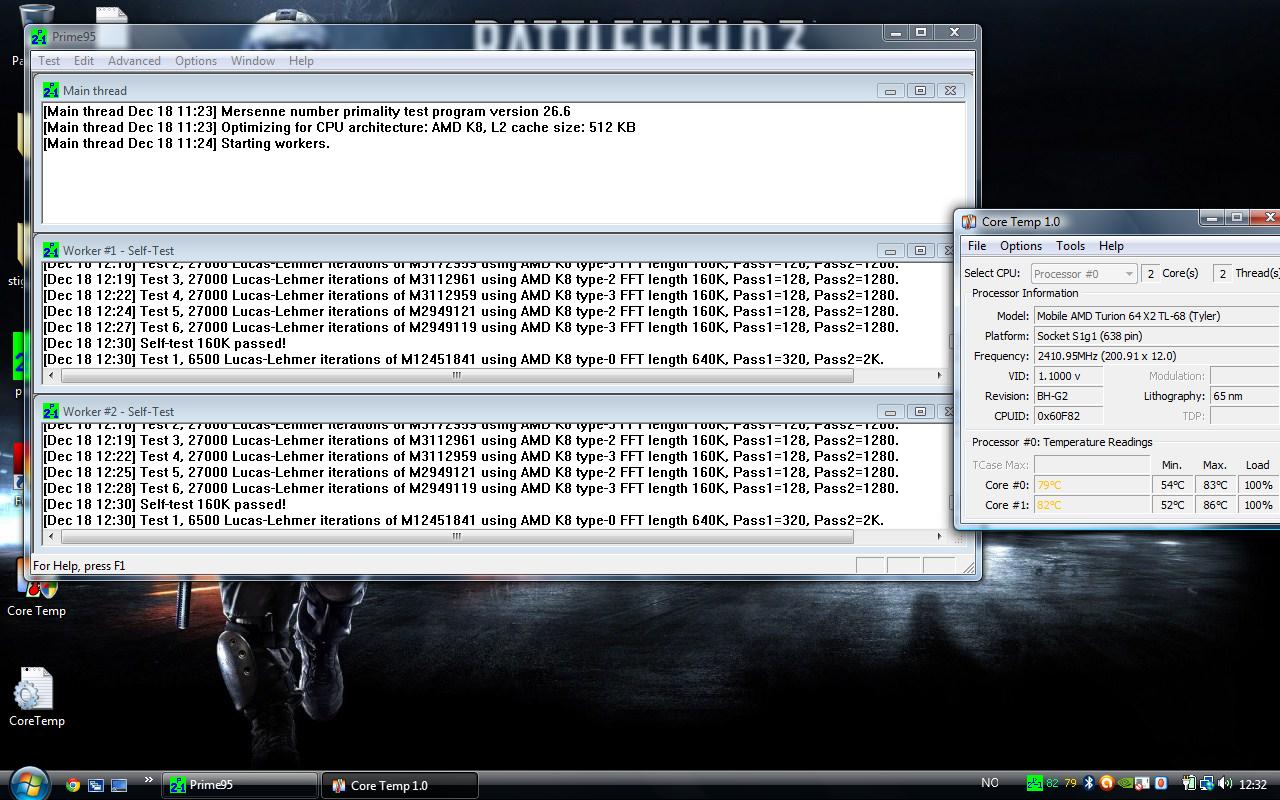1280x800 pixels.
Task: Click the Main thread window icon
Action: (x=51, y=90)
